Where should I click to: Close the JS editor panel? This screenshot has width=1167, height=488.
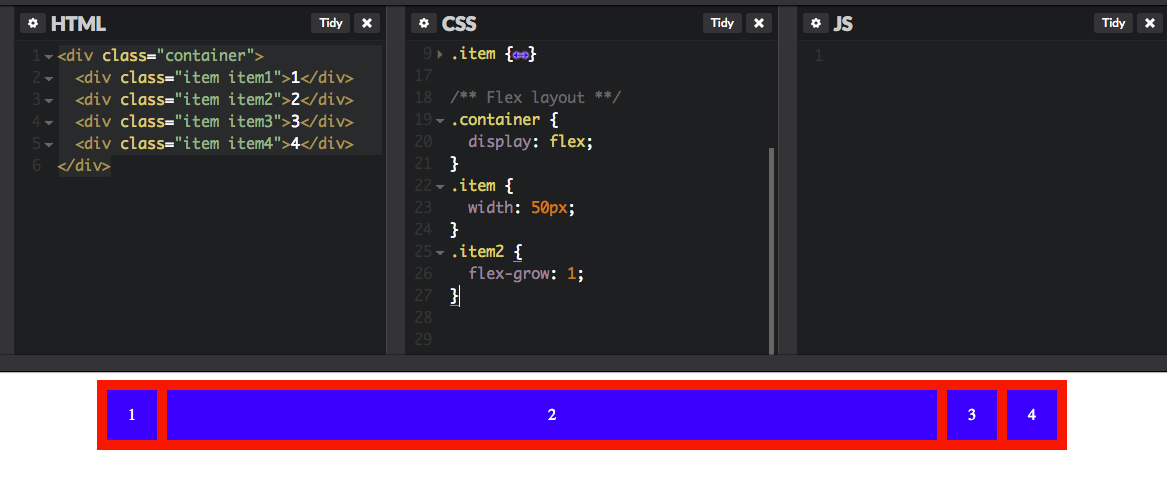click(1150, 23)
